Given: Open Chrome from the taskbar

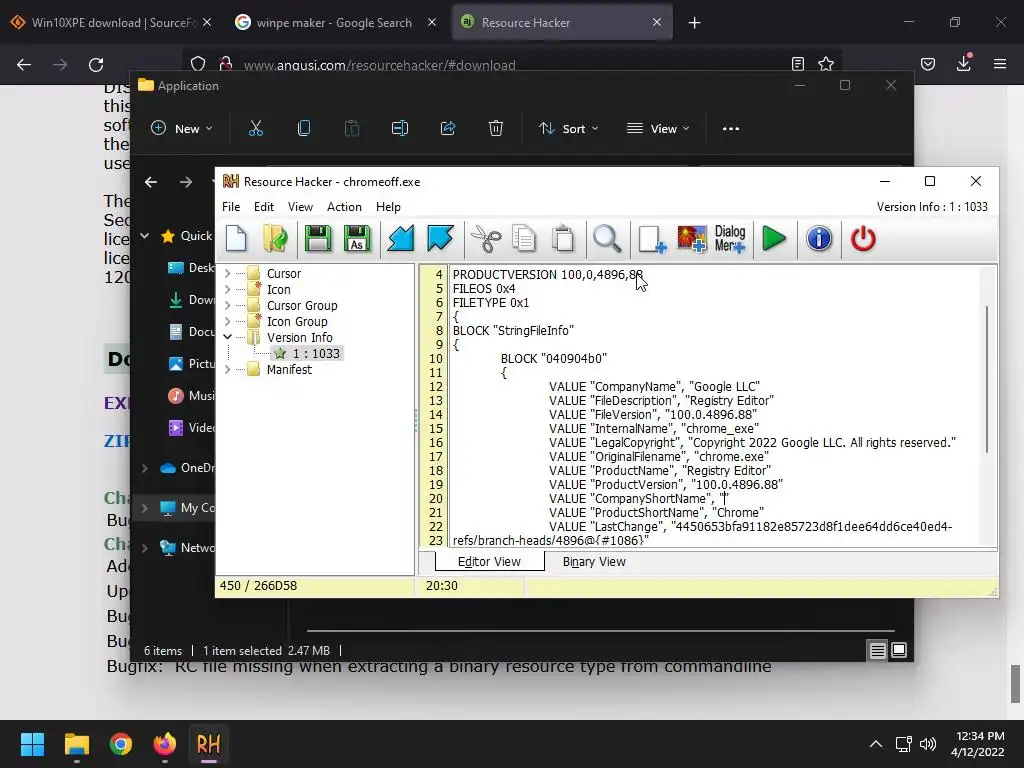Looking at the screenshot, I should tap(121, 744).
